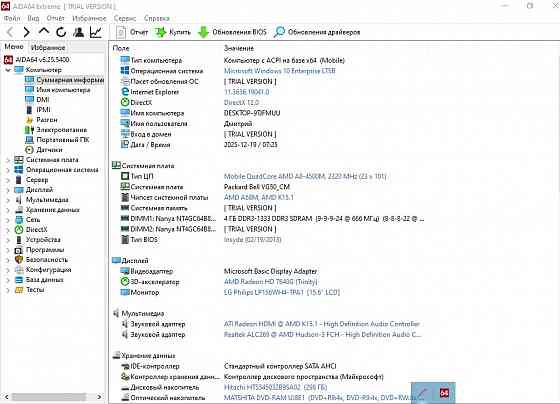The height and width of the screenshot is (404, 560).
Task: Open the Hitachi disk drive link
Action: pos(275,387)
